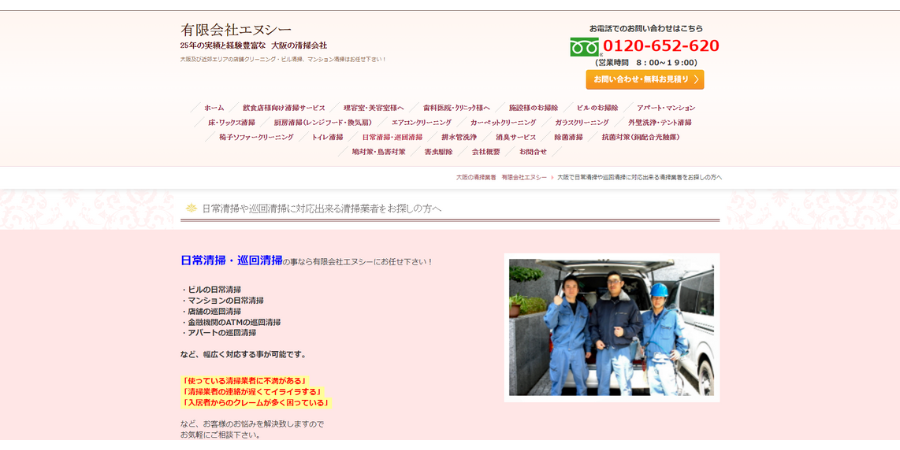
Task: Go to 害虫駆除 page
Action: point(439,153)
